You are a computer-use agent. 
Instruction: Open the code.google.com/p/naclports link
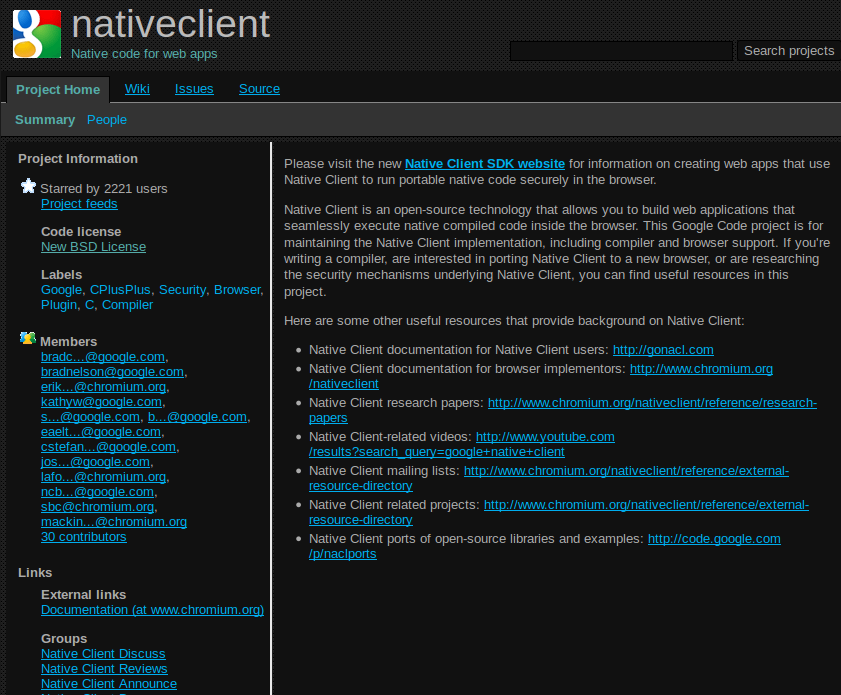(x=714, y=539)
